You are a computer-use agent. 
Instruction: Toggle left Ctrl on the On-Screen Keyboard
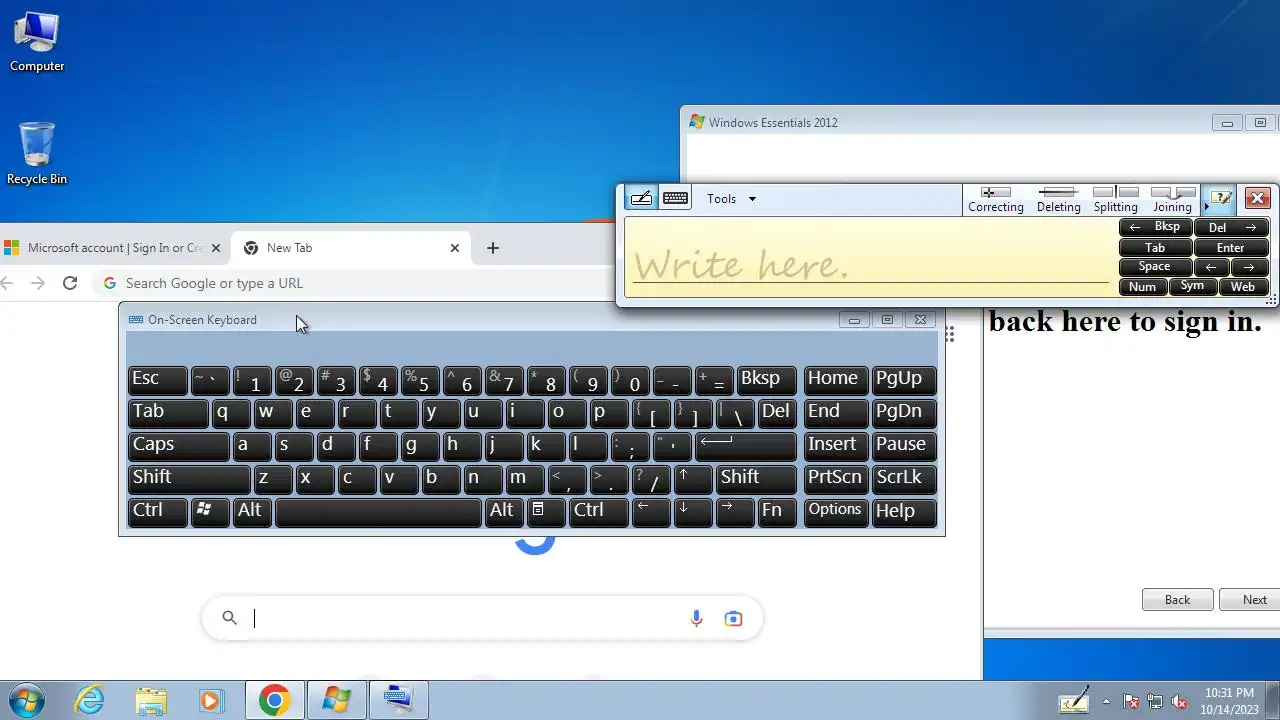tap(158, 511)
